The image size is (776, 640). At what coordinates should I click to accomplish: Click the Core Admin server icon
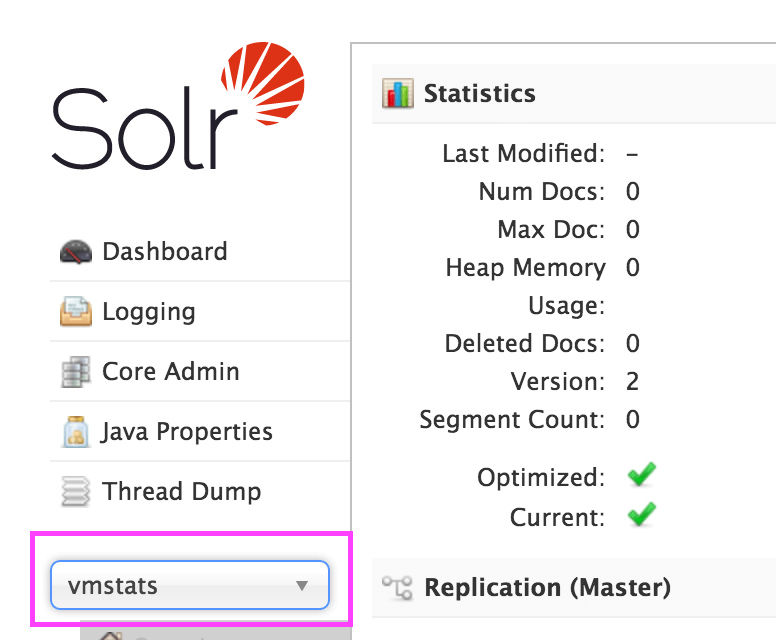pos(76,371)
